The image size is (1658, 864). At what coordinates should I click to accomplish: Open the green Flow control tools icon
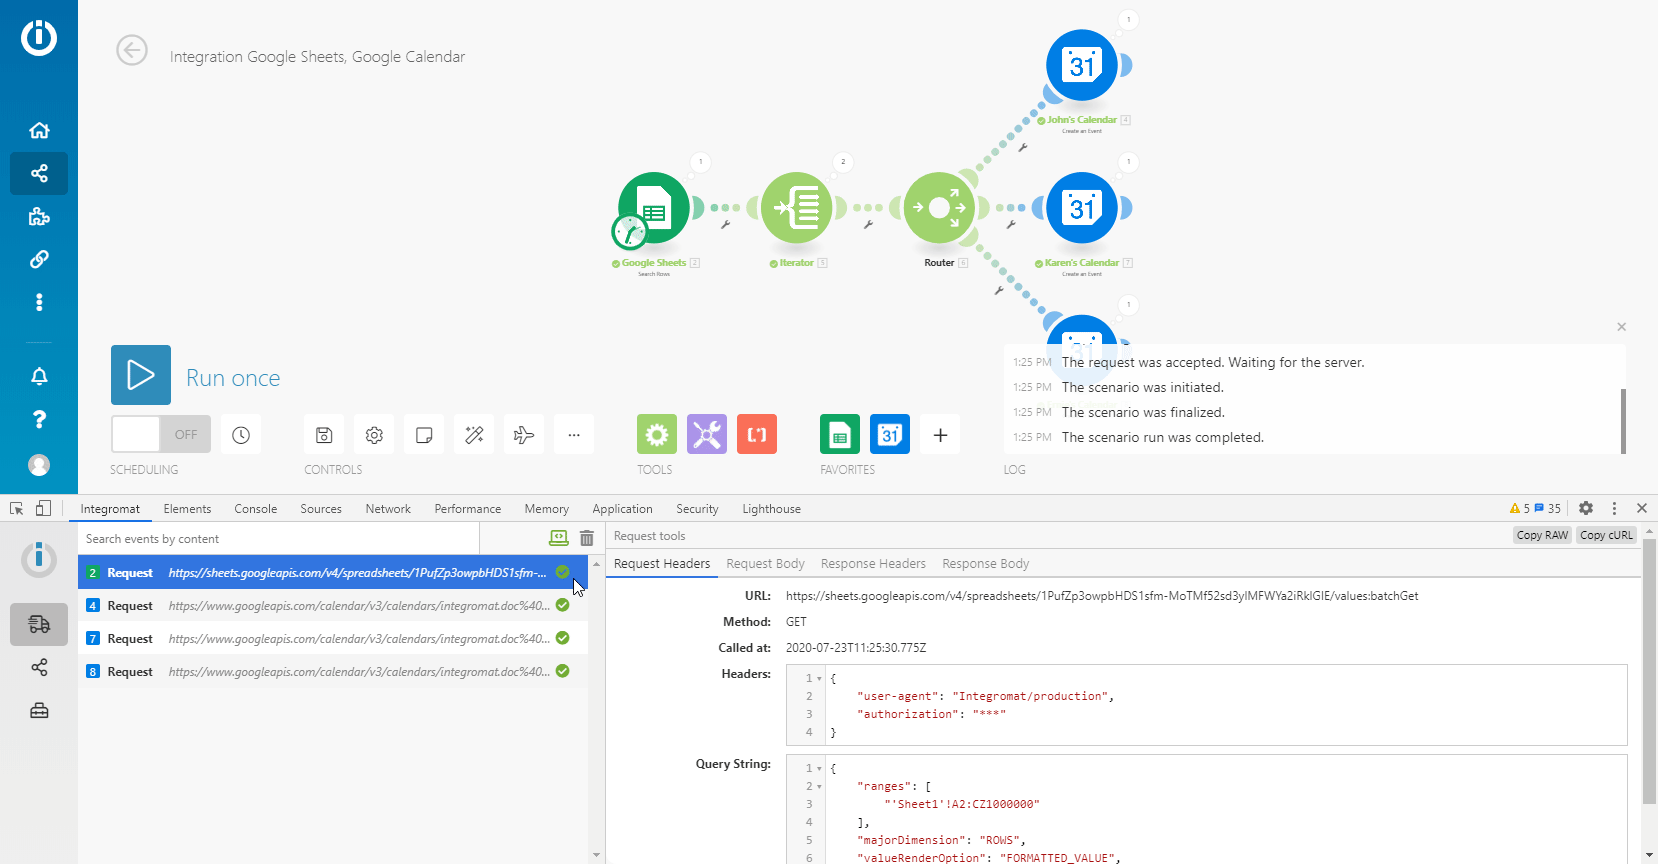pos(657,434)
